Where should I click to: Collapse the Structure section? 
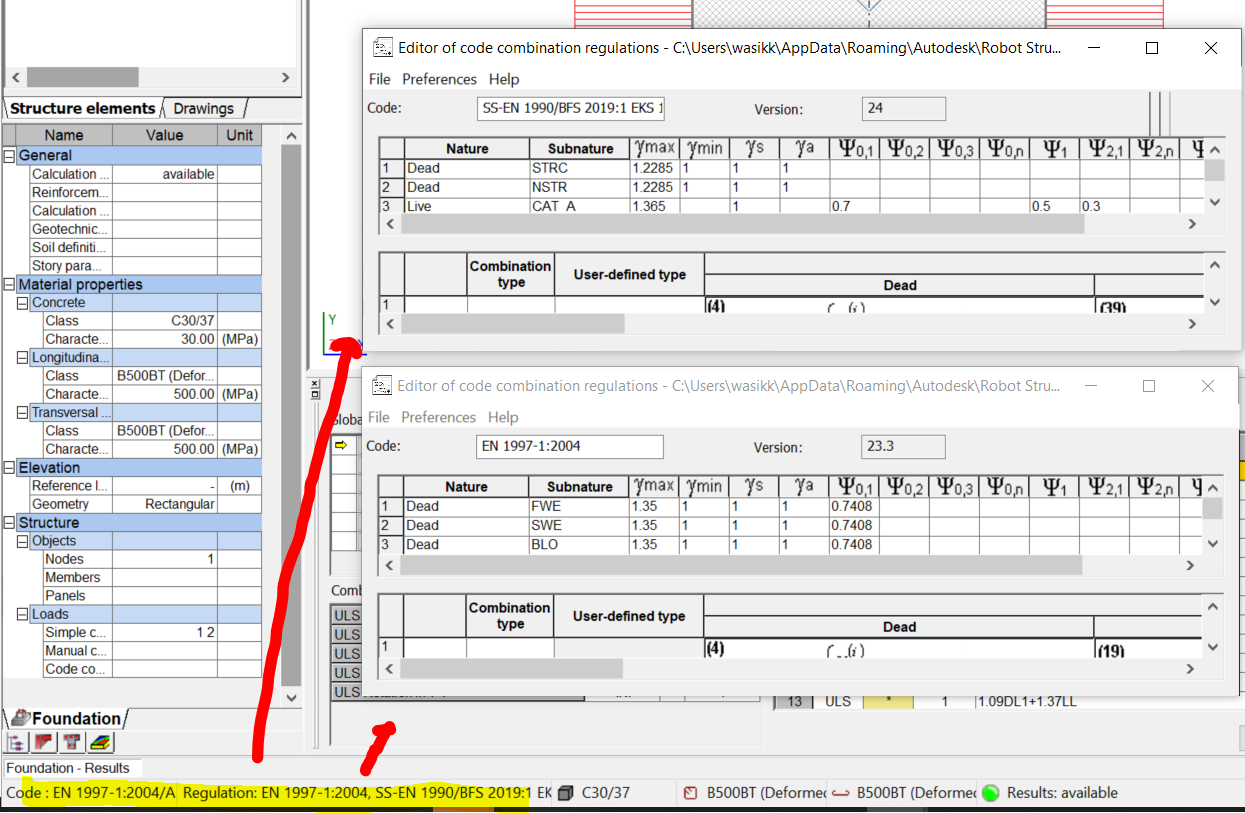point(9,522)
